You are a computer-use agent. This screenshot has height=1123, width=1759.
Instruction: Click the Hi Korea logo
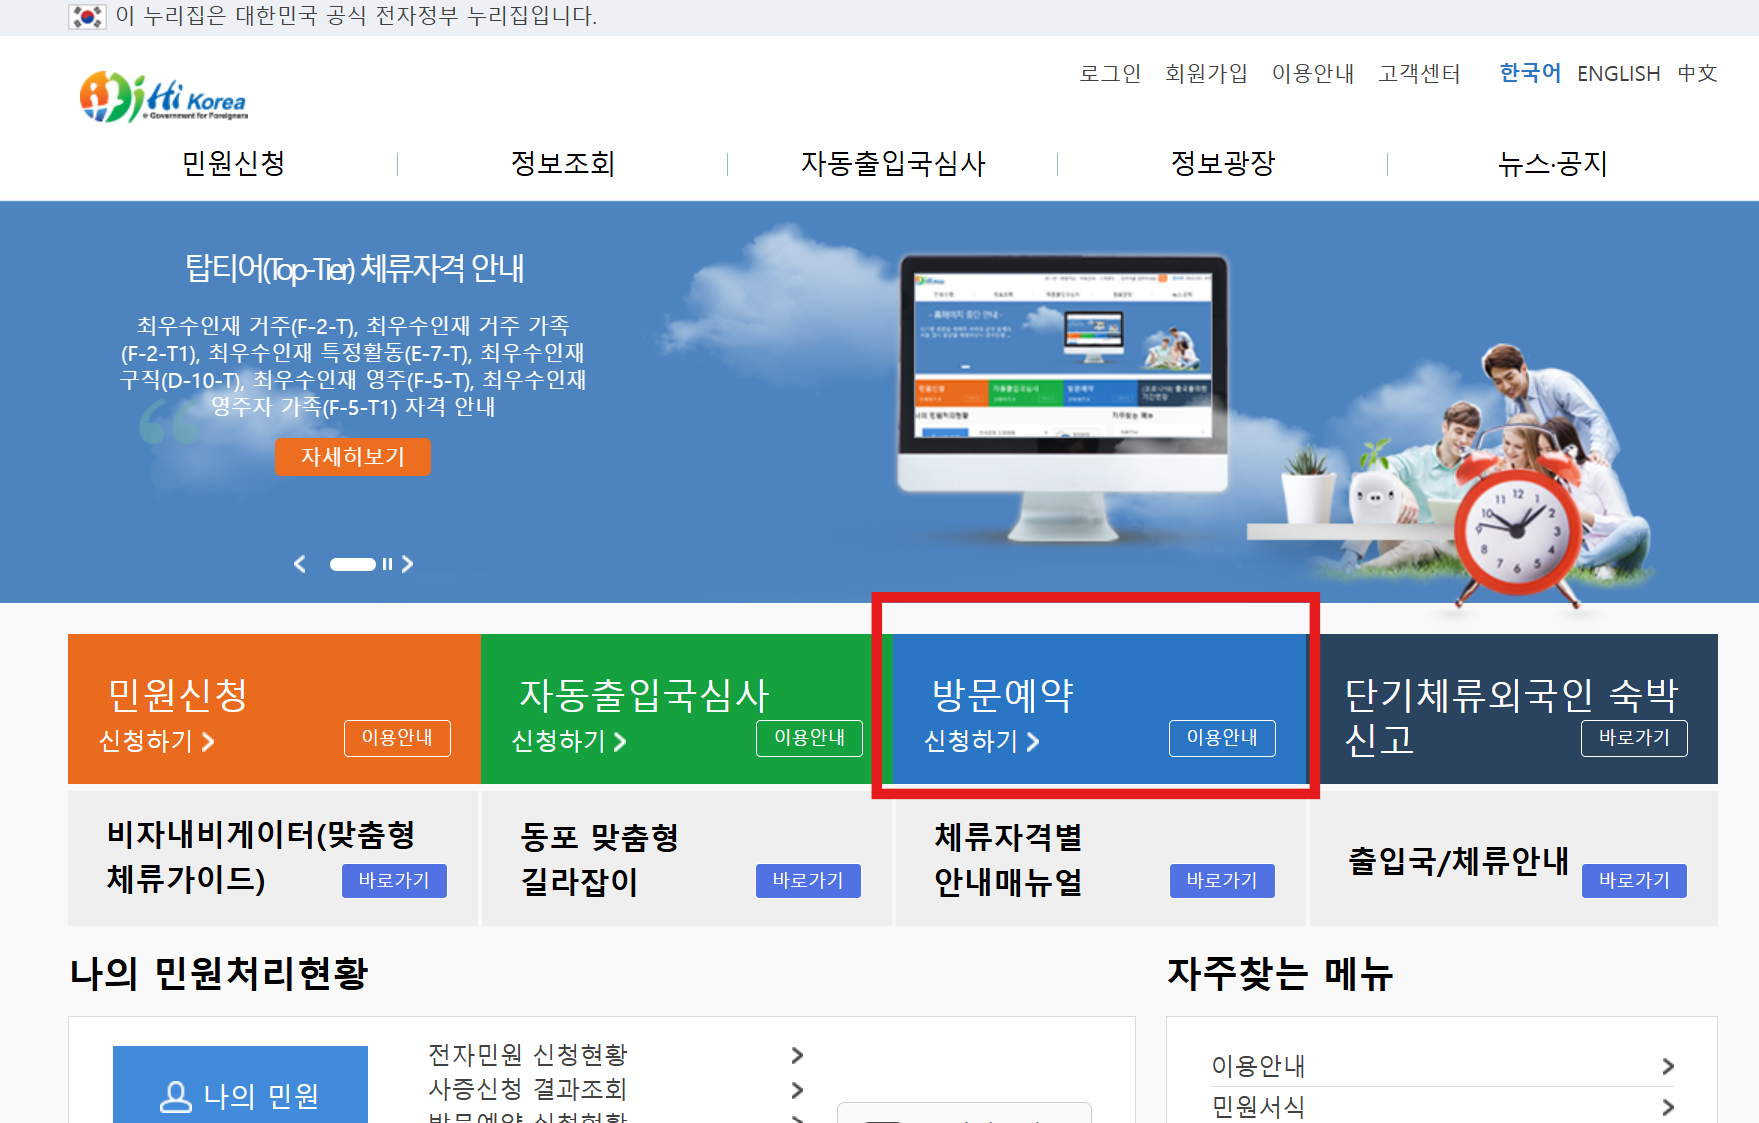(163, 97)
